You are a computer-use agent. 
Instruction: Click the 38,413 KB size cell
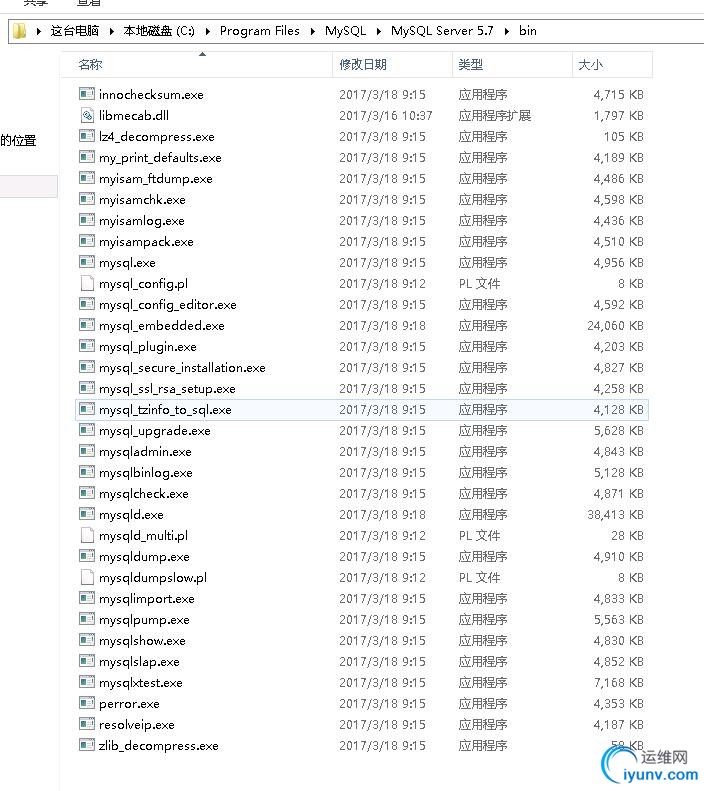(615, 514)
